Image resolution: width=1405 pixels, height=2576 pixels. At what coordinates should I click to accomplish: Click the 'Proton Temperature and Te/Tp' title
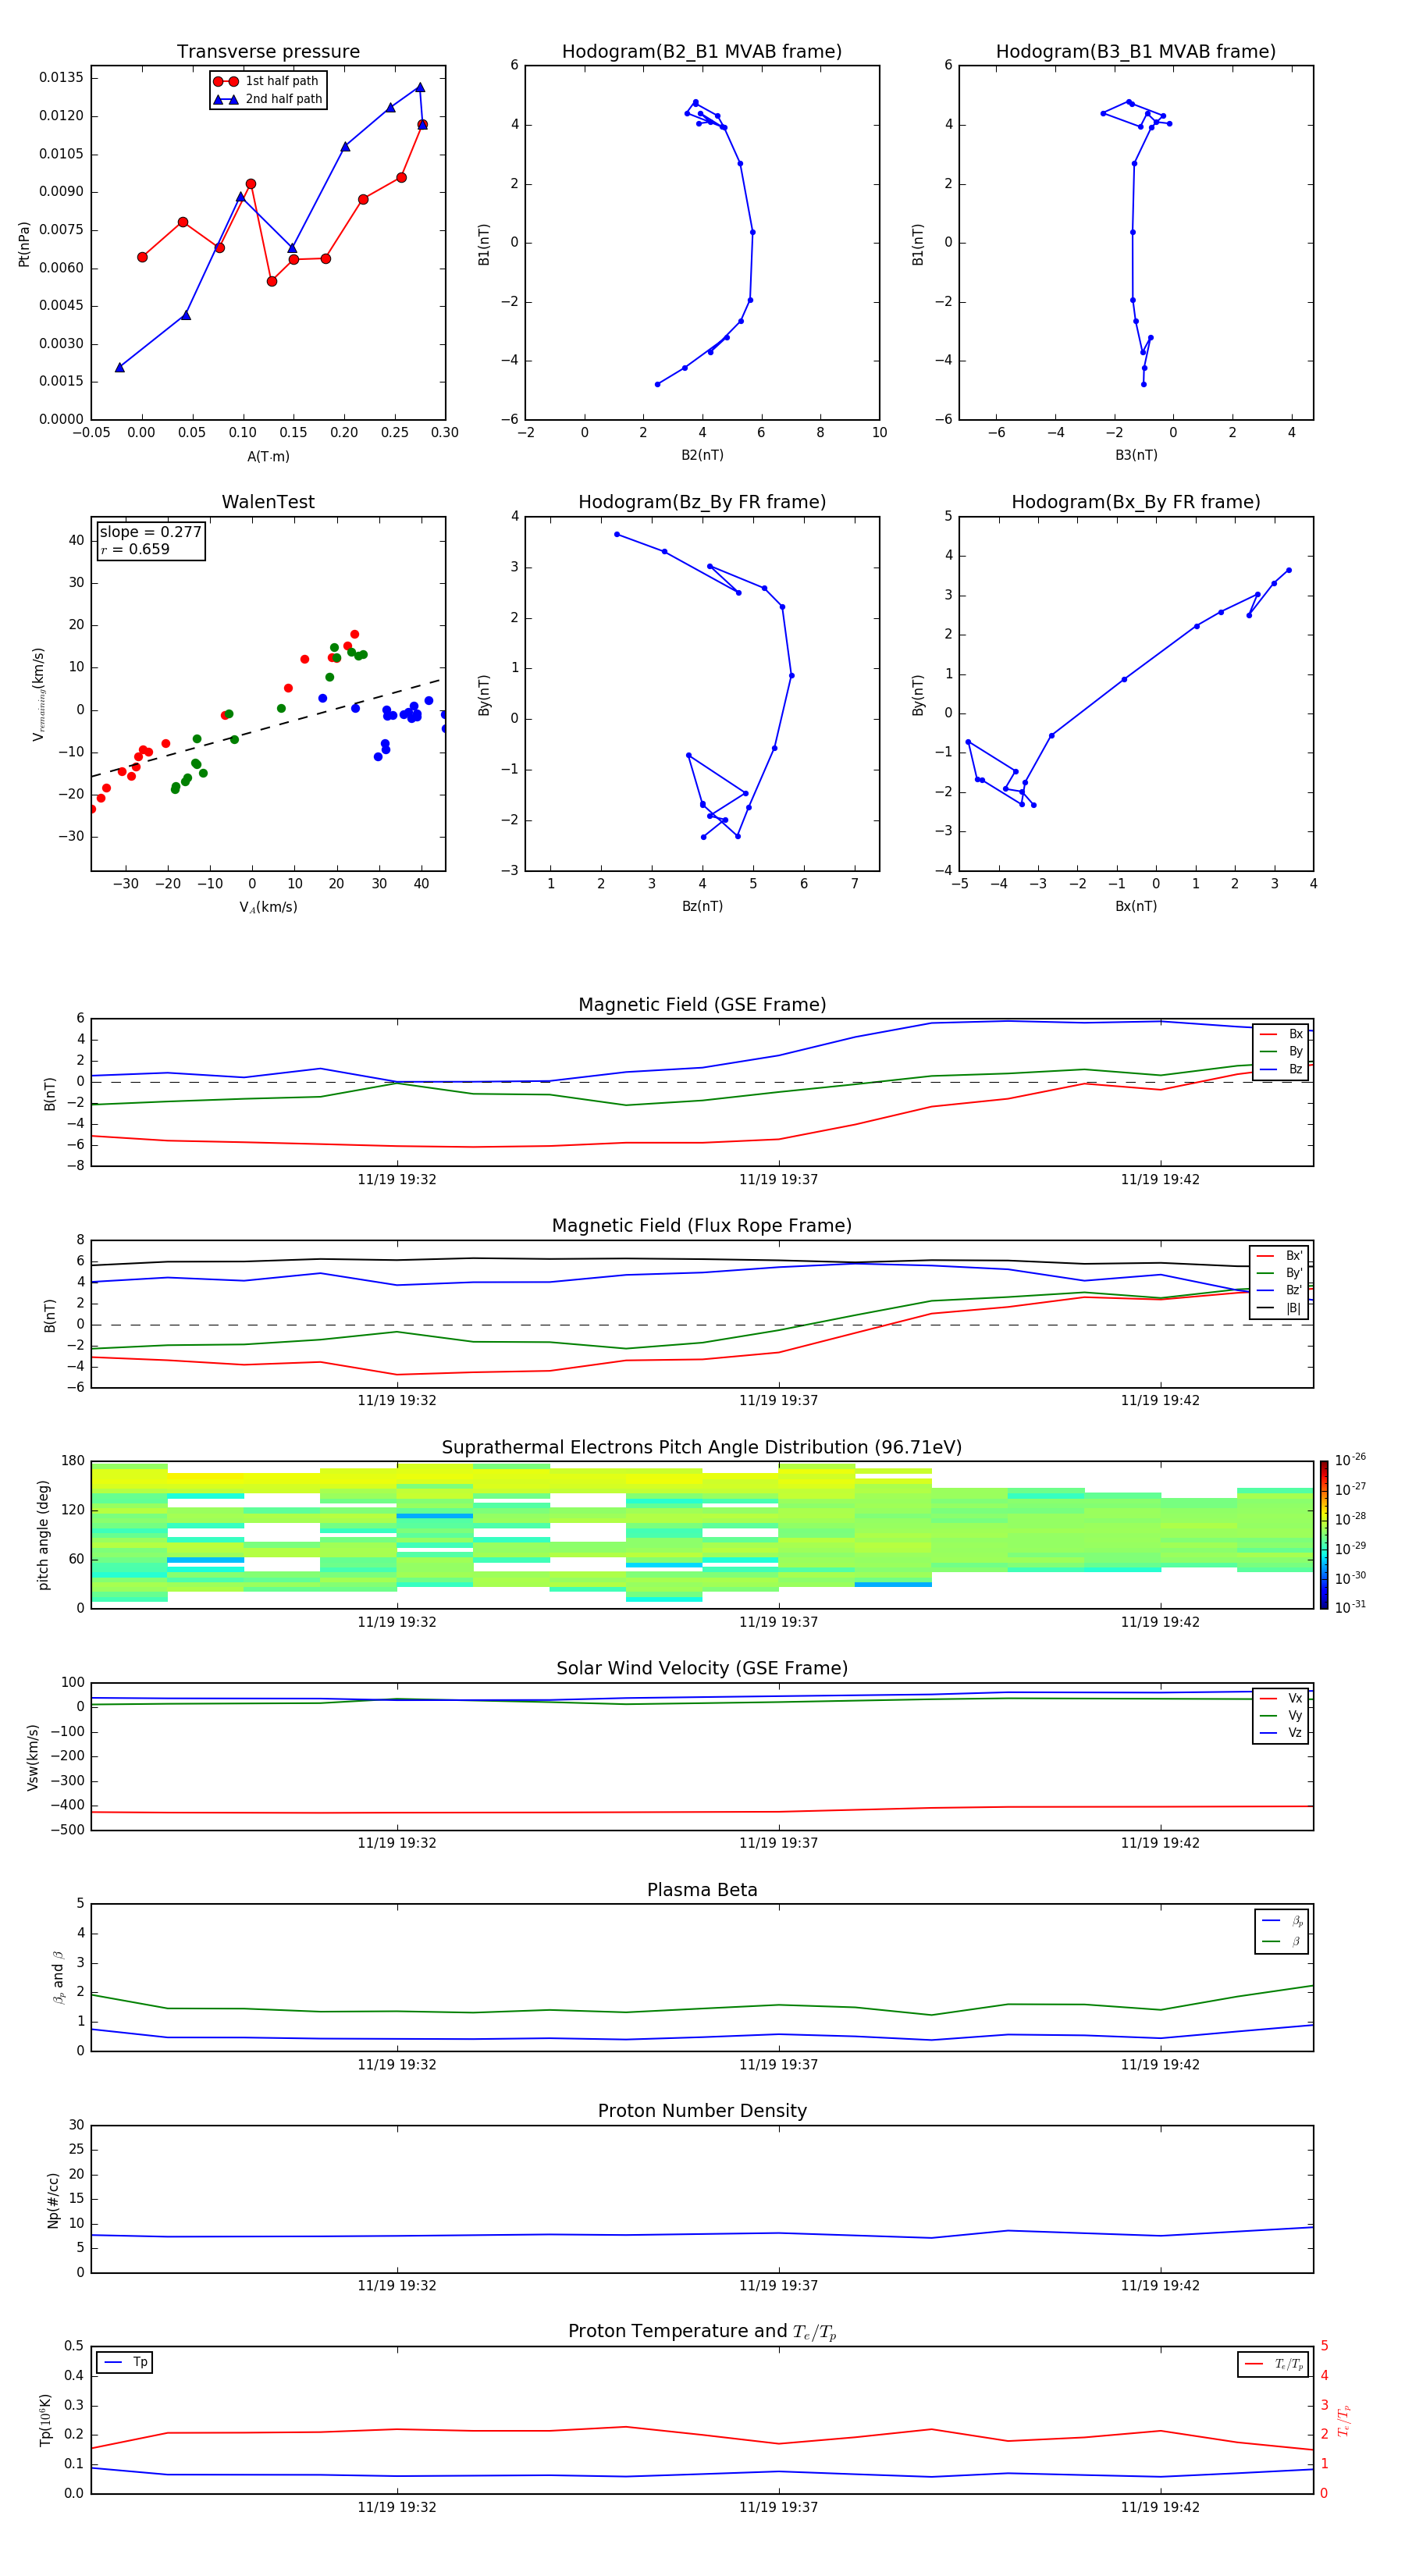[702, 2332]
